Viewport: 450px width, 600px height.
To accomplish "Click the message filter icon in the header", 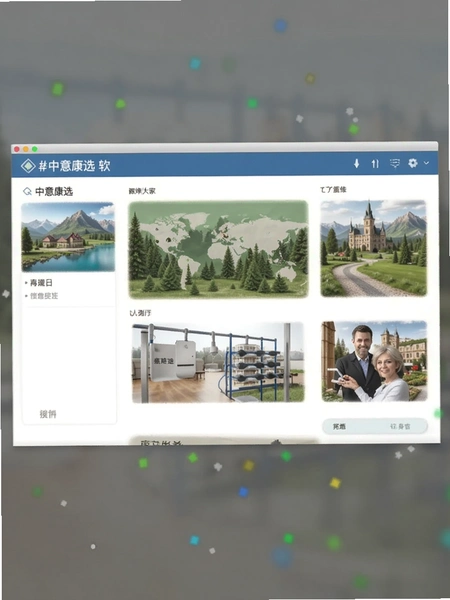I will click(395, 163).
